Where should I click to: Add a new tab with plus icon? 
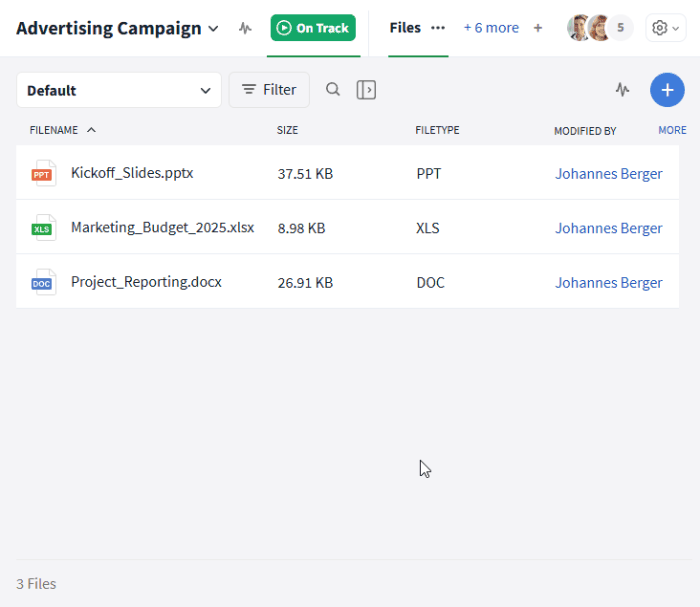[538, 28]
